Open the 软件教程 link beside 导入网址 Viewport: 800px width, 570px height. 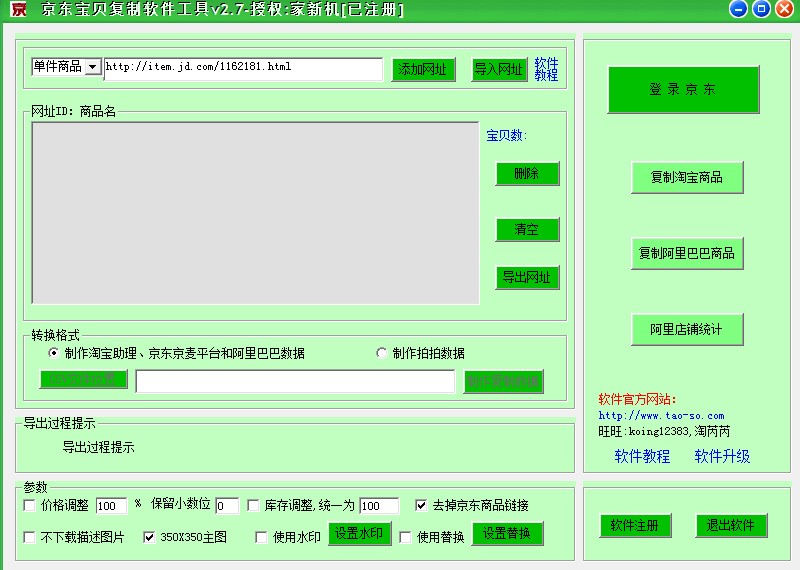point(546,69)
